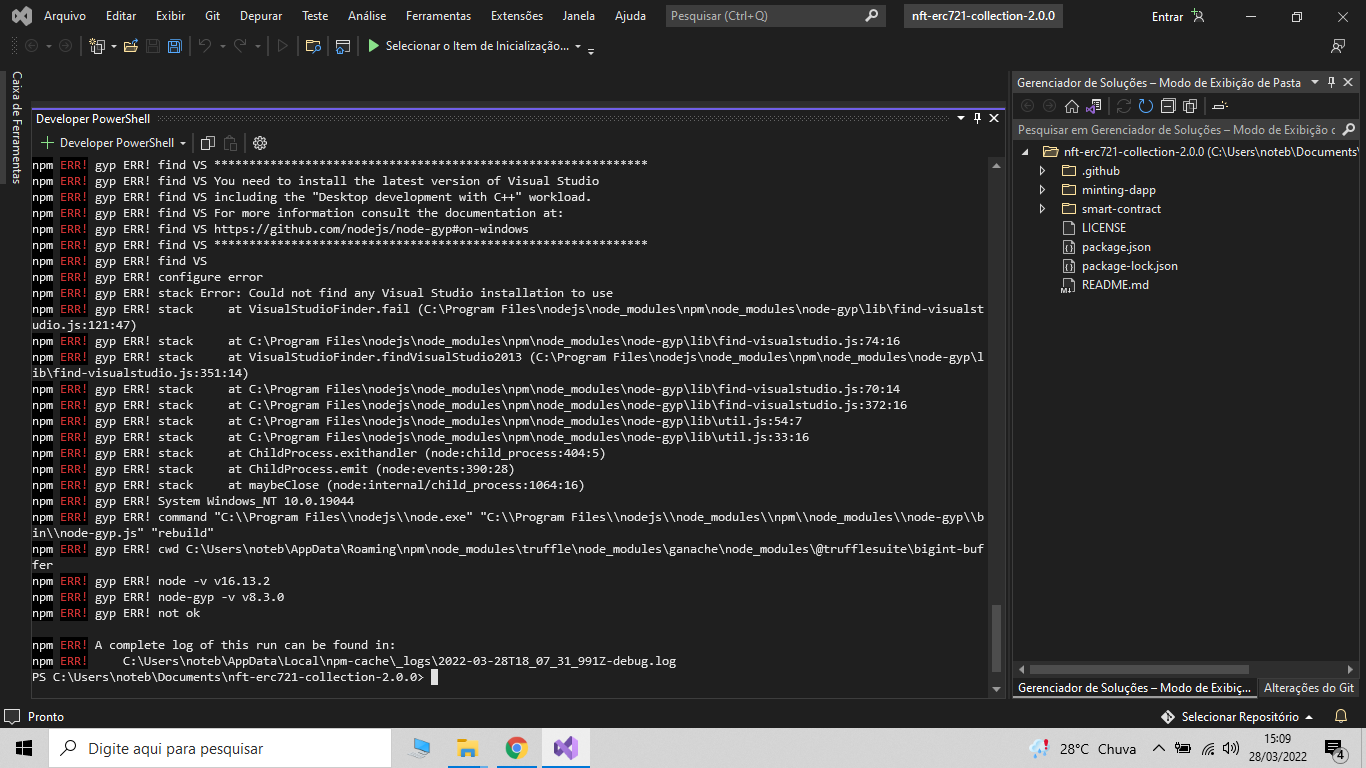Click Show All Files icon in Solution Explorer
Viewport: 1366px width, 768px height.
(1190, 106)
